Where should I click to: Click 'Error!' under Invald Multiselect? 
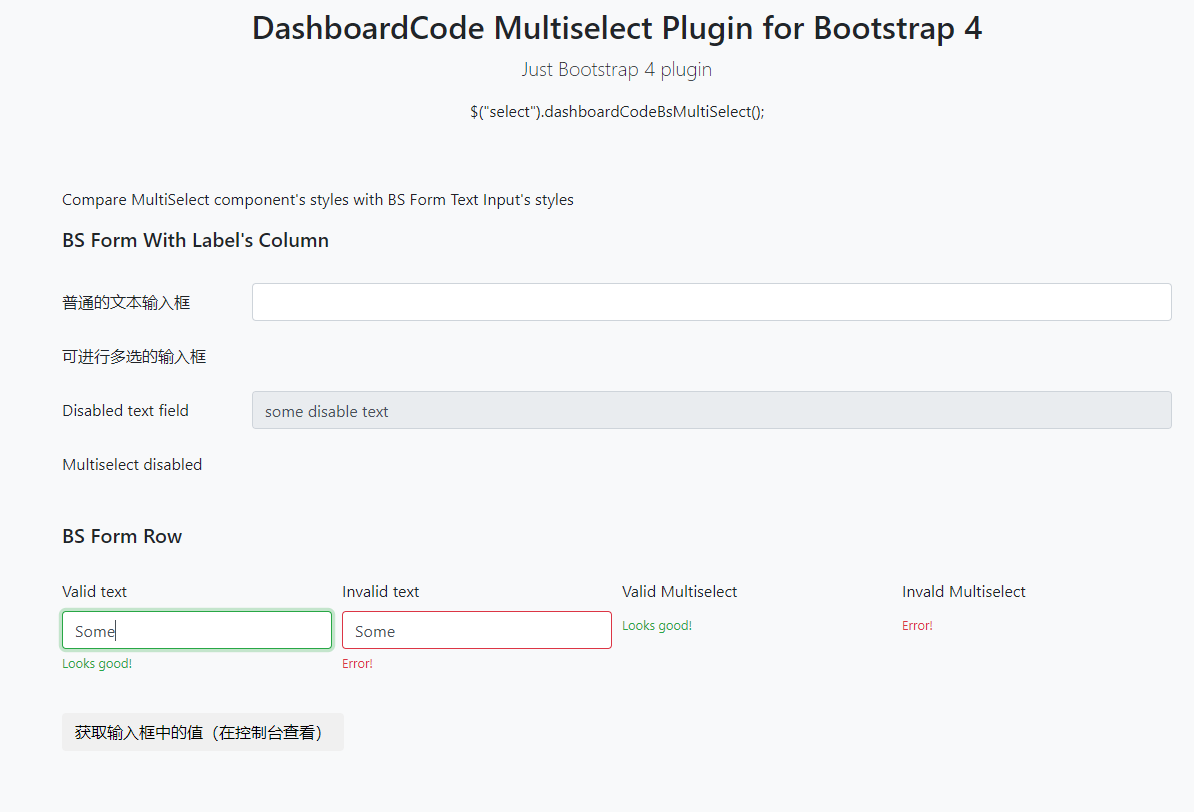pyautogui.click(x=918, y=625)
